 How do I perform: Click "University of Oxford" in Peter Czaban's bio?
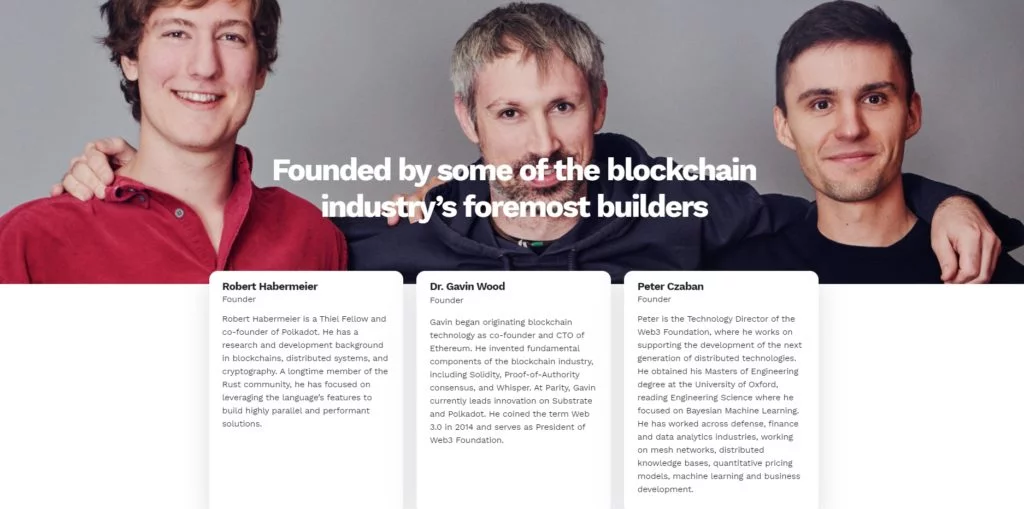(x=736, y=384)
